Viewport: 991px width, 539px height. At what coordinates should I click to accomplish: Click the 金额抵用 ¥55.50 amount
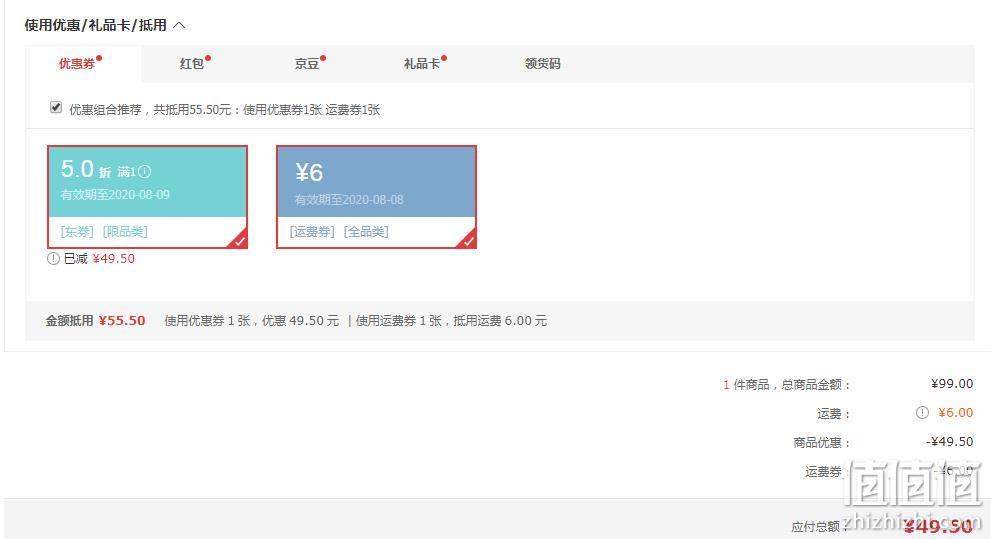[122, 321]
